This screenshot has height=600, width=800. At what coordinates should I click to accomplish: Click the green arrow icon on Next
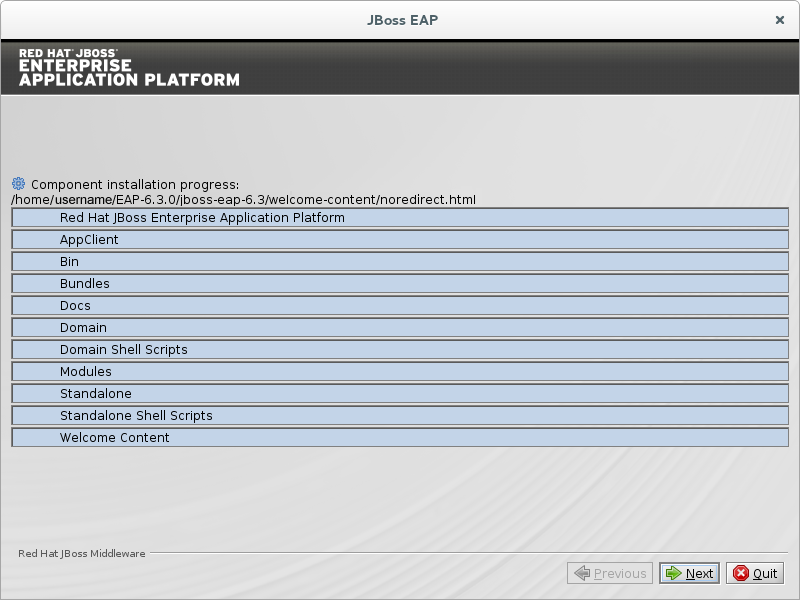point(674,573)
